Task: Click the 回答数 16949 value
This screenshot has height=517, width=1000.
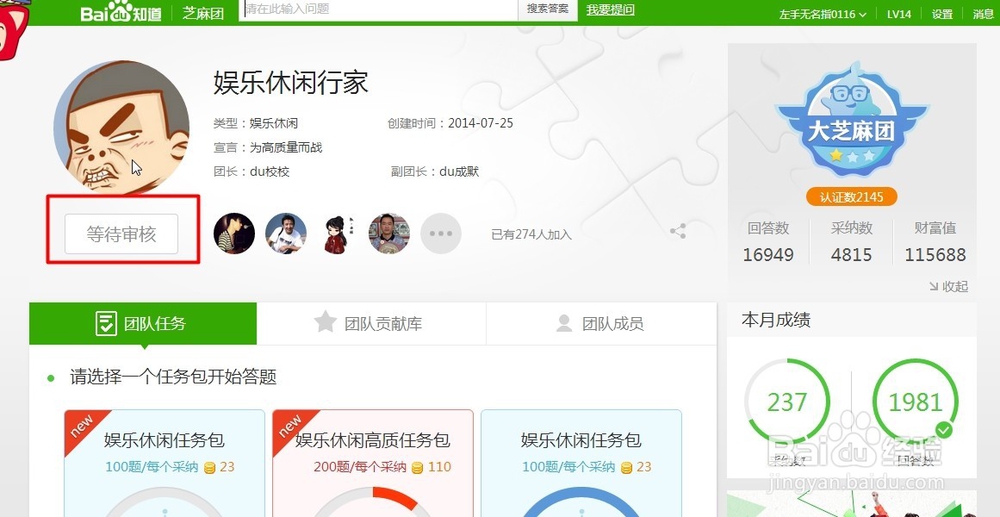Action: [x=768, y=255]
